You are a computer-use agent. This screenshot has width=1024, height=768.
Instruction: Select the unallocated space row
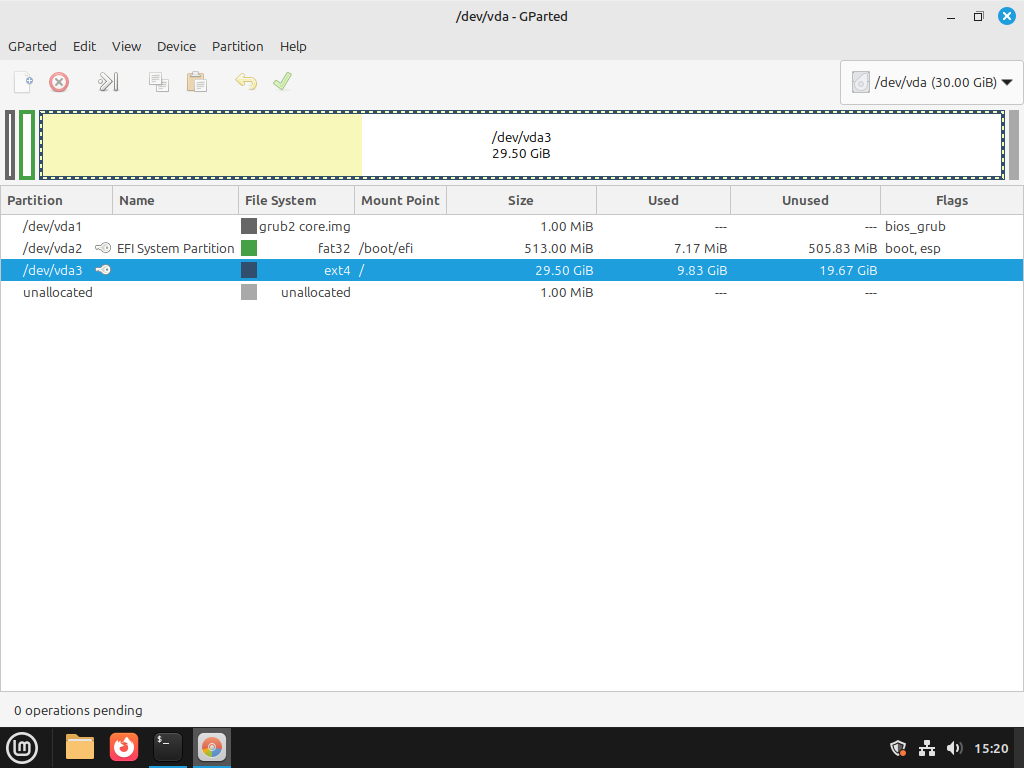58,292
